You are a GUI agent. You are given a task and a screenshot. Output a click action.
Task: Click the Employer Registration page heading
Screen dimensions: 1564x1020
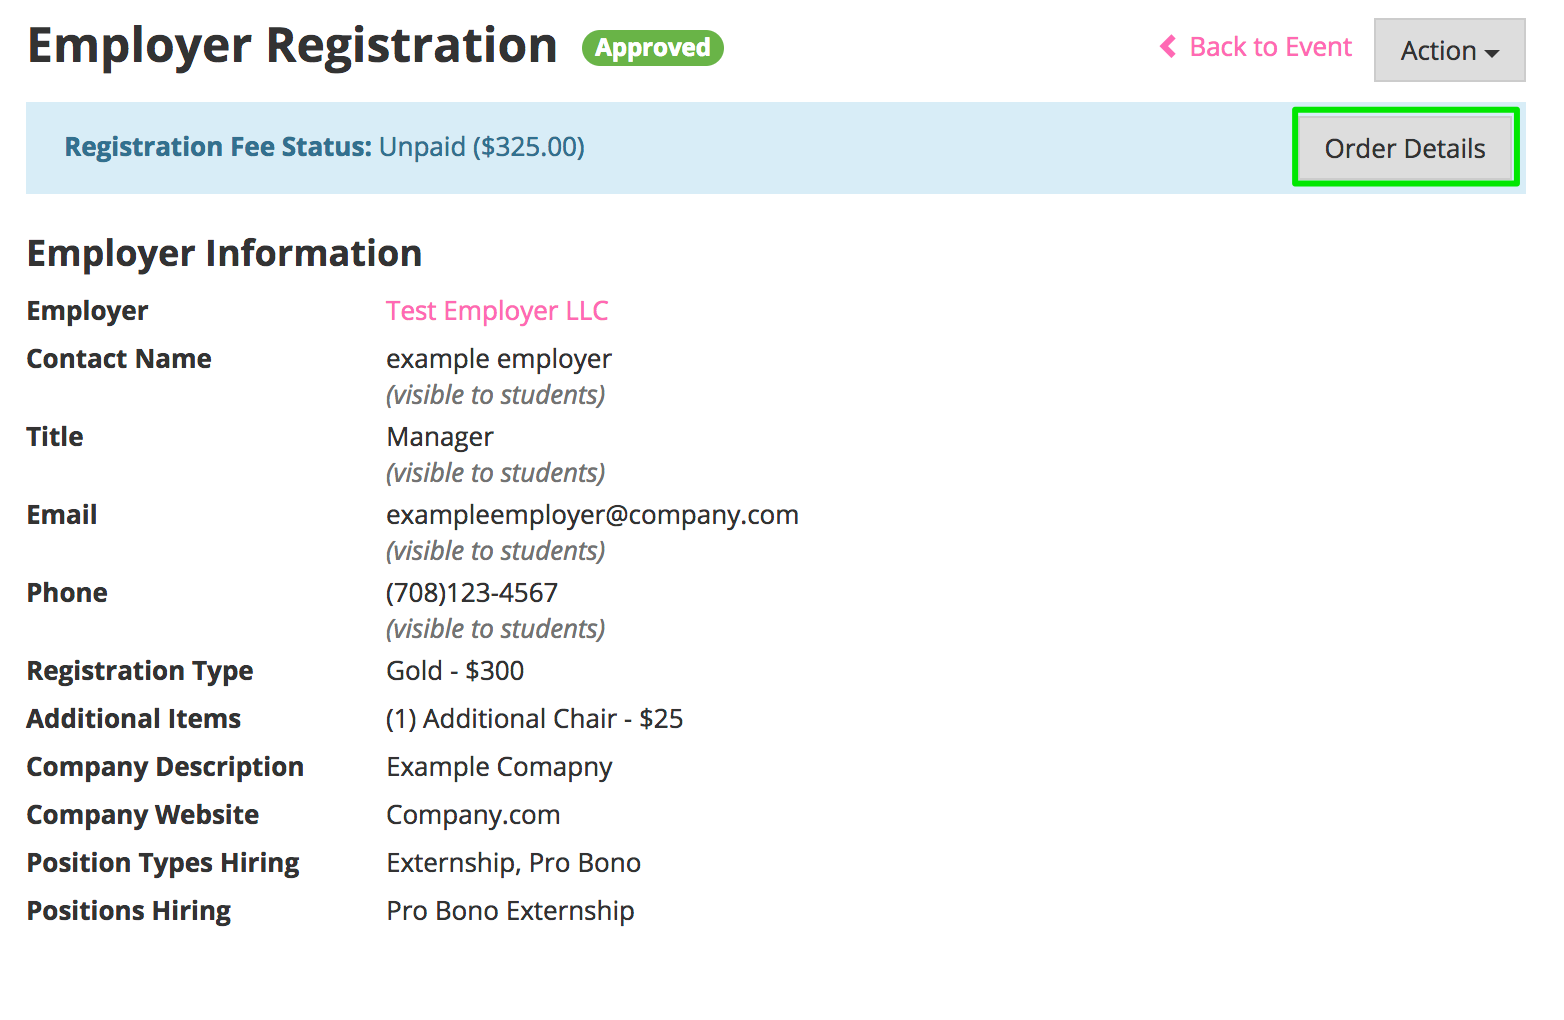tap(292, 46)
